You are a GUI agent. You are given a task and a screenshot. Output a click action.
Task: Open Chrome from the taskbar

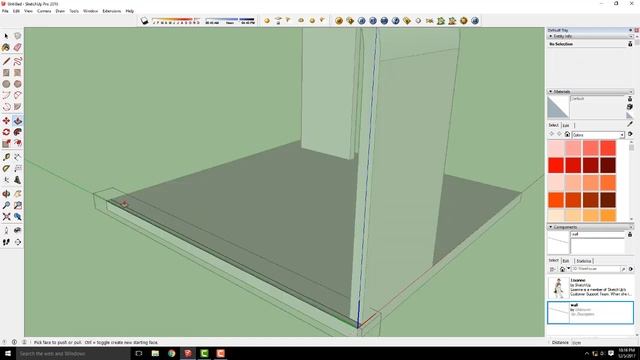coord(171,353)
